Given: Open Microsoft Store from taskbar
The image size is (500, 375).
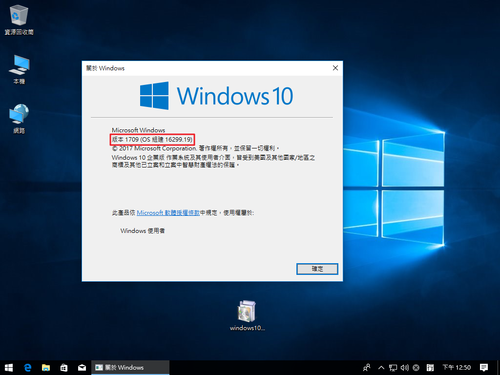Looking at the screenshot, I should tap(64, 367).
